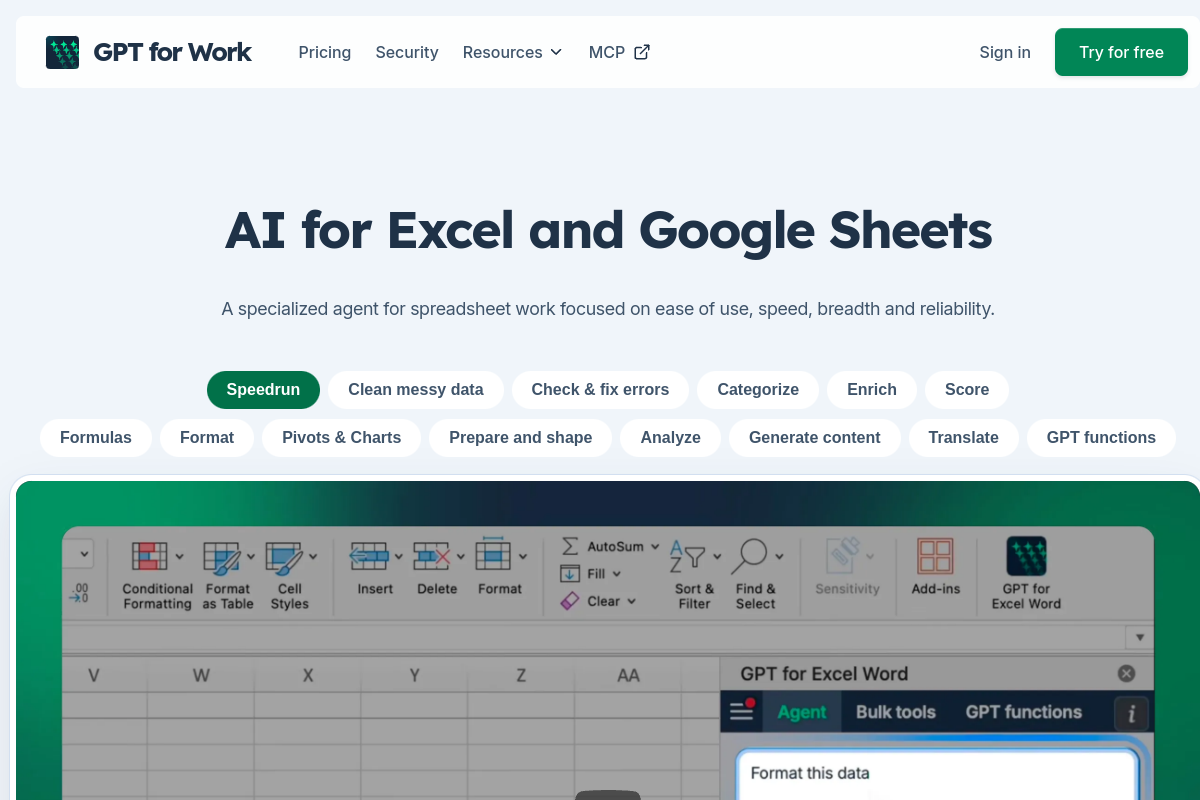This screenshot has height=800, width=1200.
Task: Open the Insert dropdown arrow
Action: (x=399, y=556)
